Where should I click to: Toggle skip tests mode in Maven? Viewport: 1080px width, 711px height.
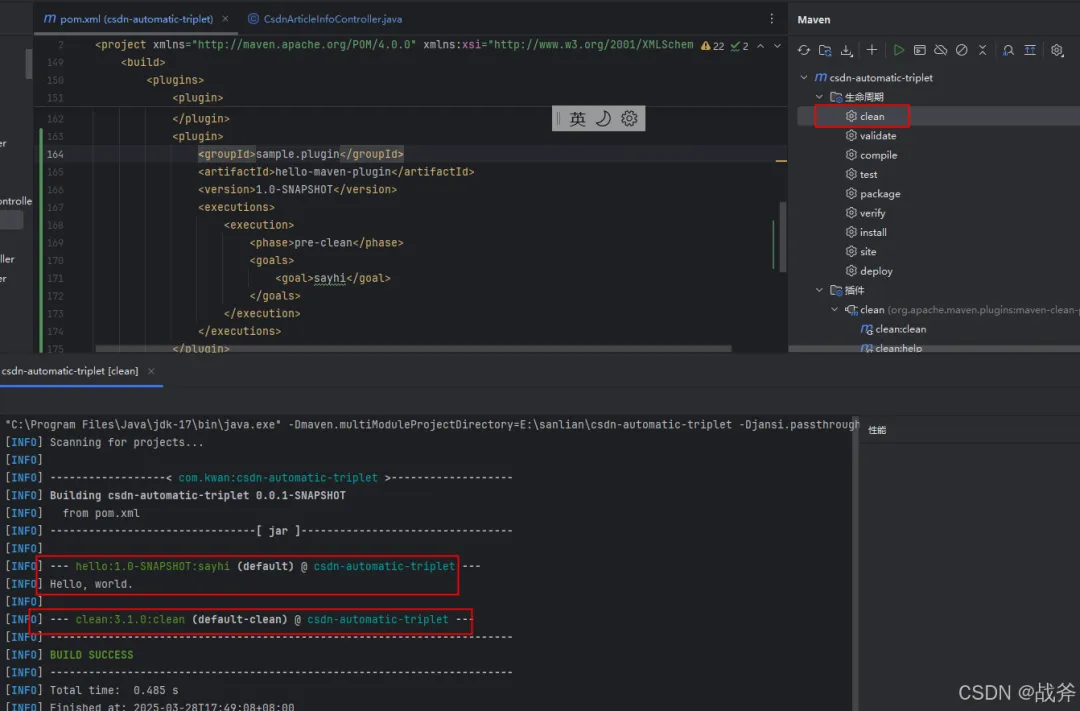962,50
